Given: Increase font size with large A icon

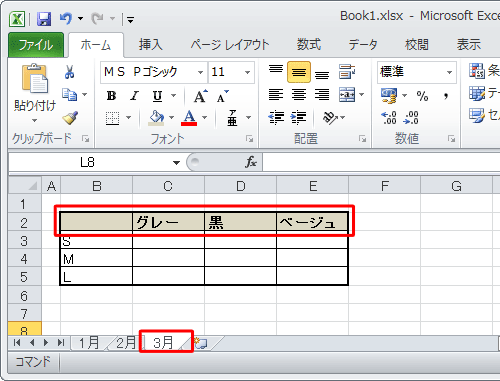Looking at the screenshot, I should tap(200, 96).
